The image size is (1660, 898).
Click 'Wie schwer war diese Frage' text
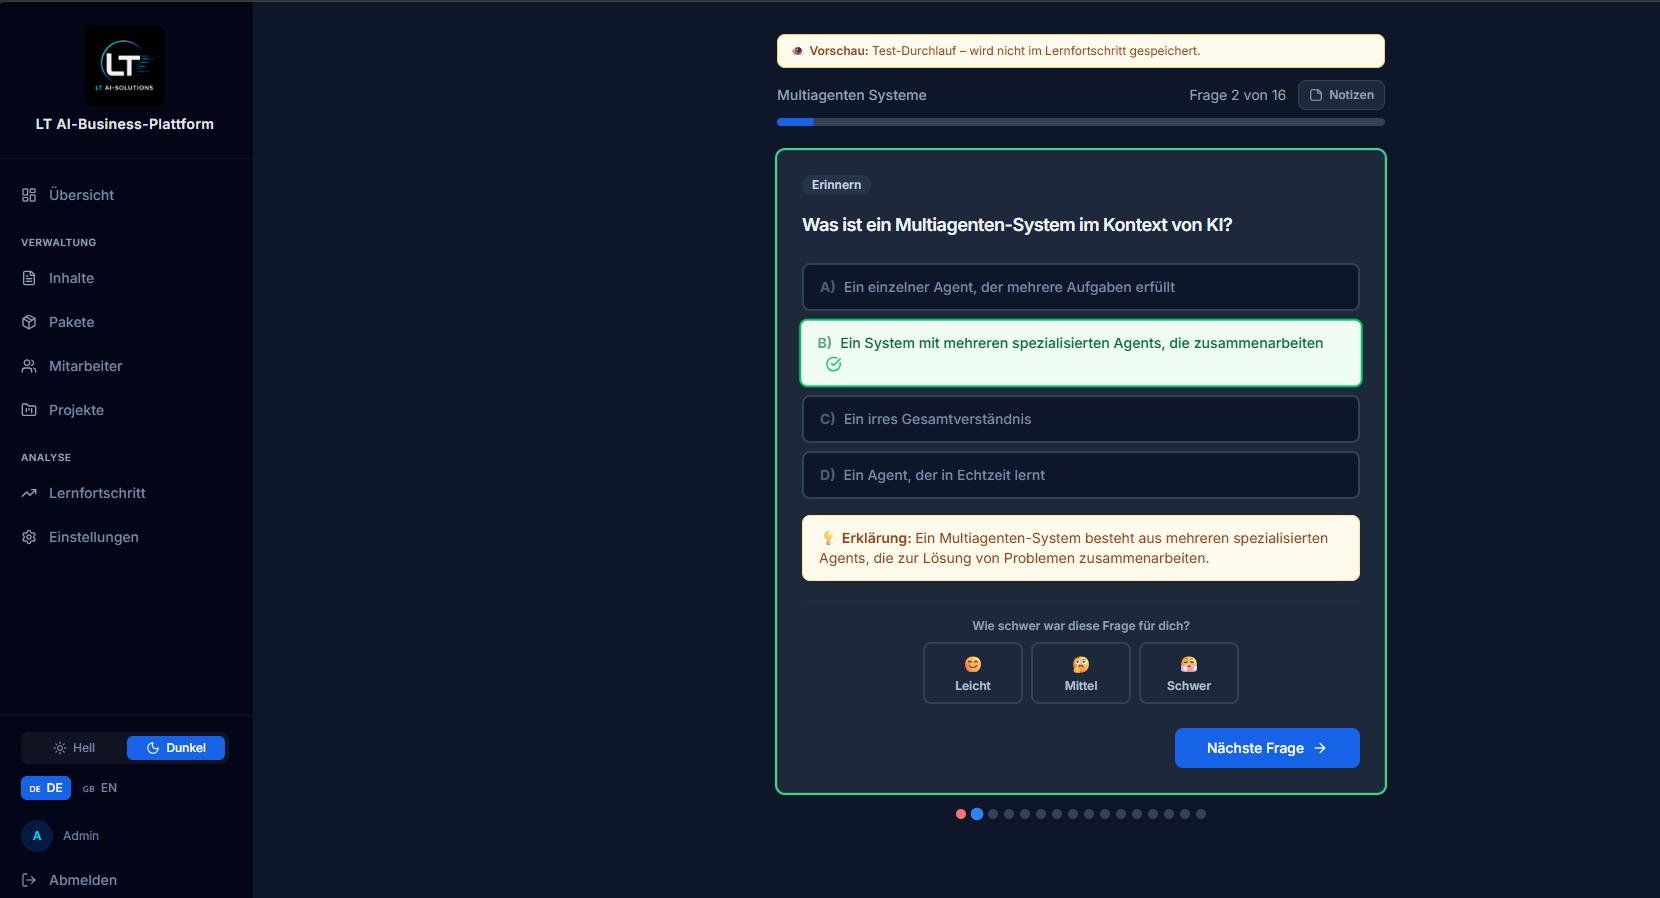click(x=1081, y=626)
